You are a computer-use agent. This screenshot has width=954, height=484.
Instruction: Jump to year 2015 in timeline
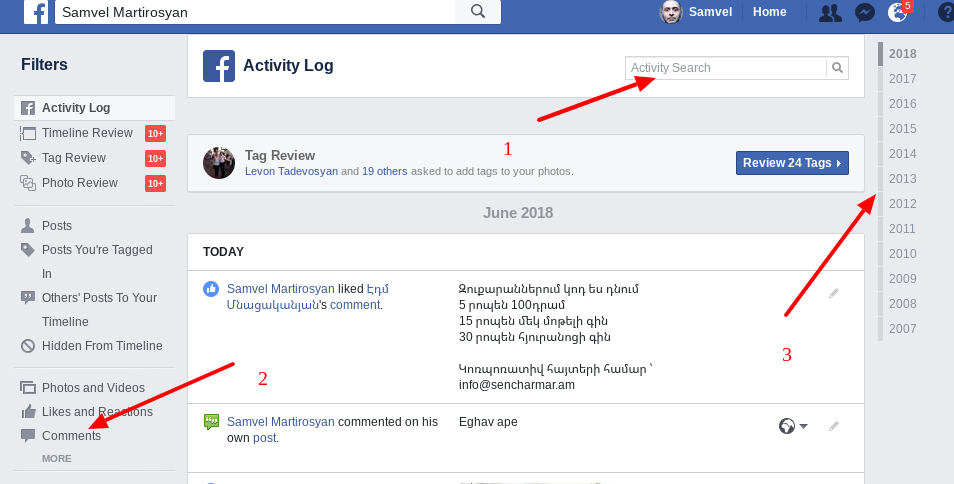902,128
